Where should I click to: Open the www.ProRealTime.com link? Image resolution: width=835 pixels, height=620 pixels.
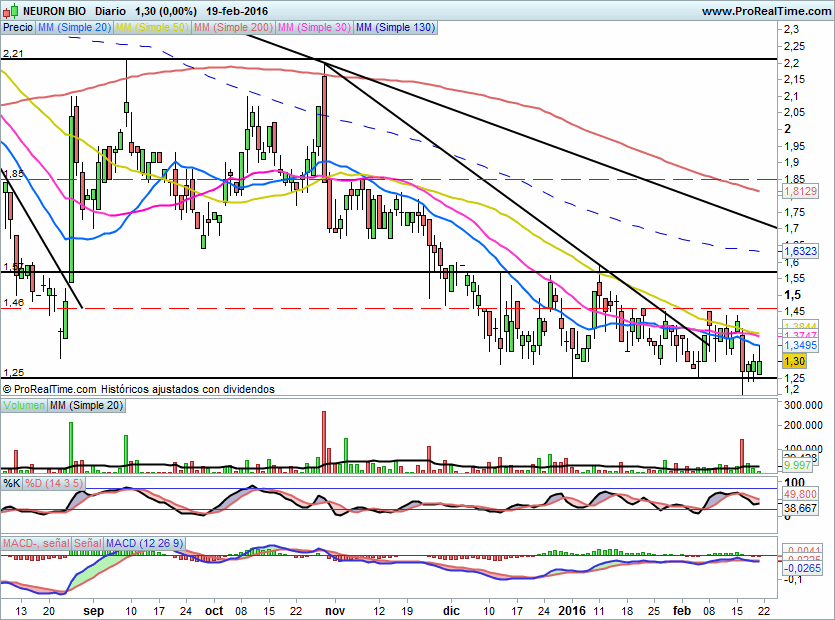pyautogui.click(x=767, y=11)
